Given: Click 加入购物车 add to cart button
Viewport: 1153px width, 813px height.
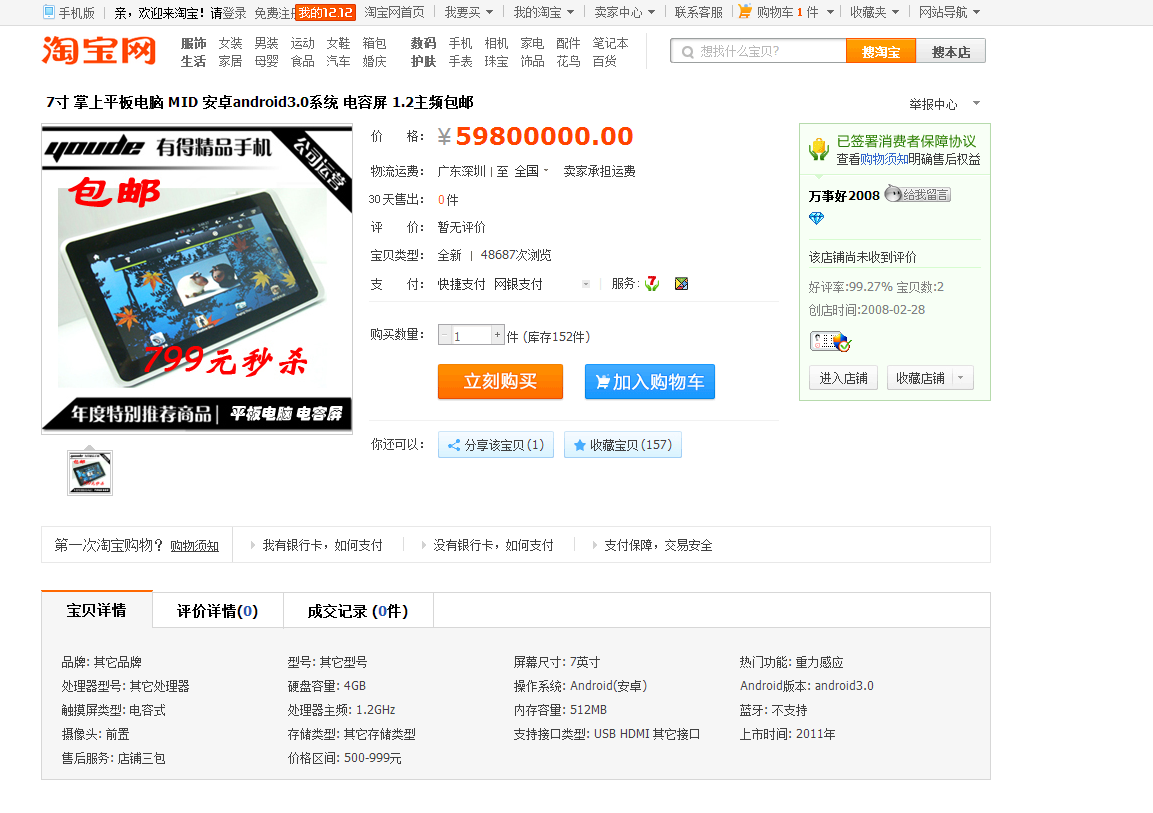Looking at the screenshot, I should point(649,382).
